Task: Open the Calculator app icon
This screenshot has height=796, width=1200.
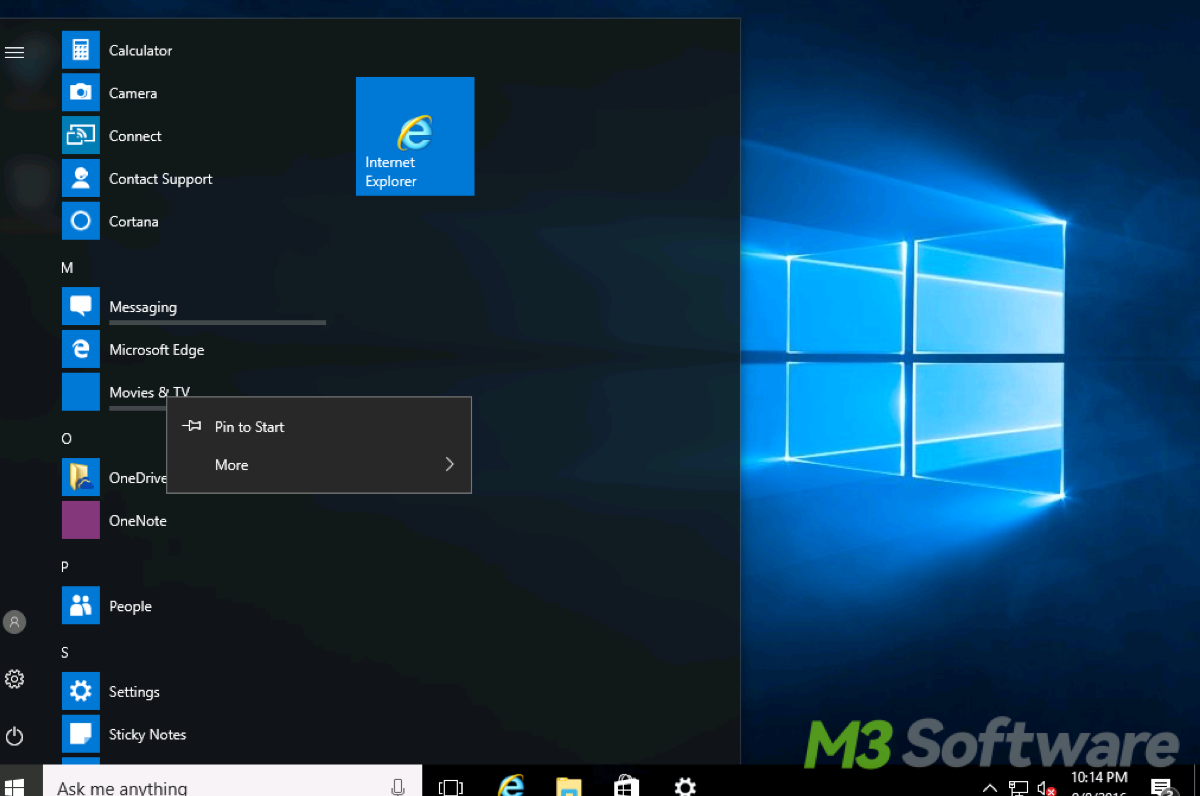Action: click(x=81, y=50)
